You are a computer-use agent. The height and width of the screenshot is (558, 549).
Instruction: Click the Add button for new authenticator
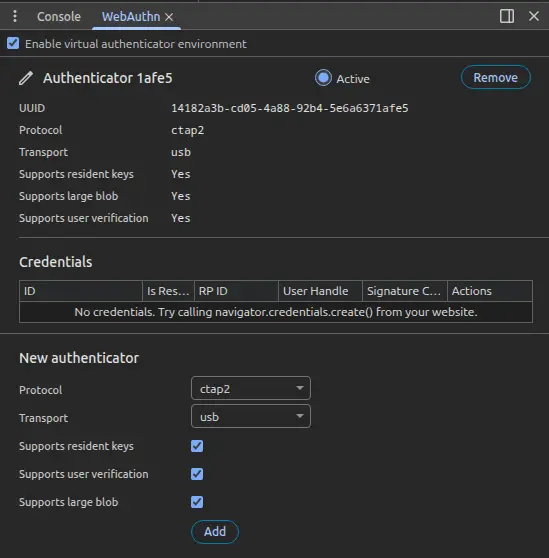215,532
